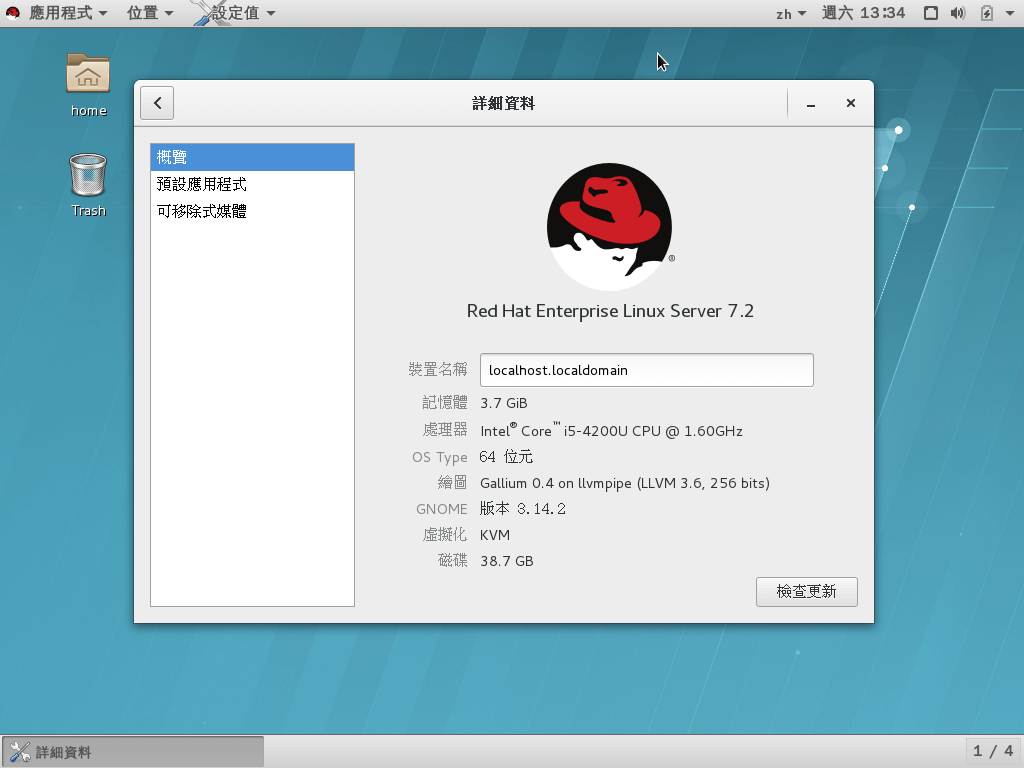Click the Red Hat logo in Details window
This screenshot has width=1024, height=768.
609,225
